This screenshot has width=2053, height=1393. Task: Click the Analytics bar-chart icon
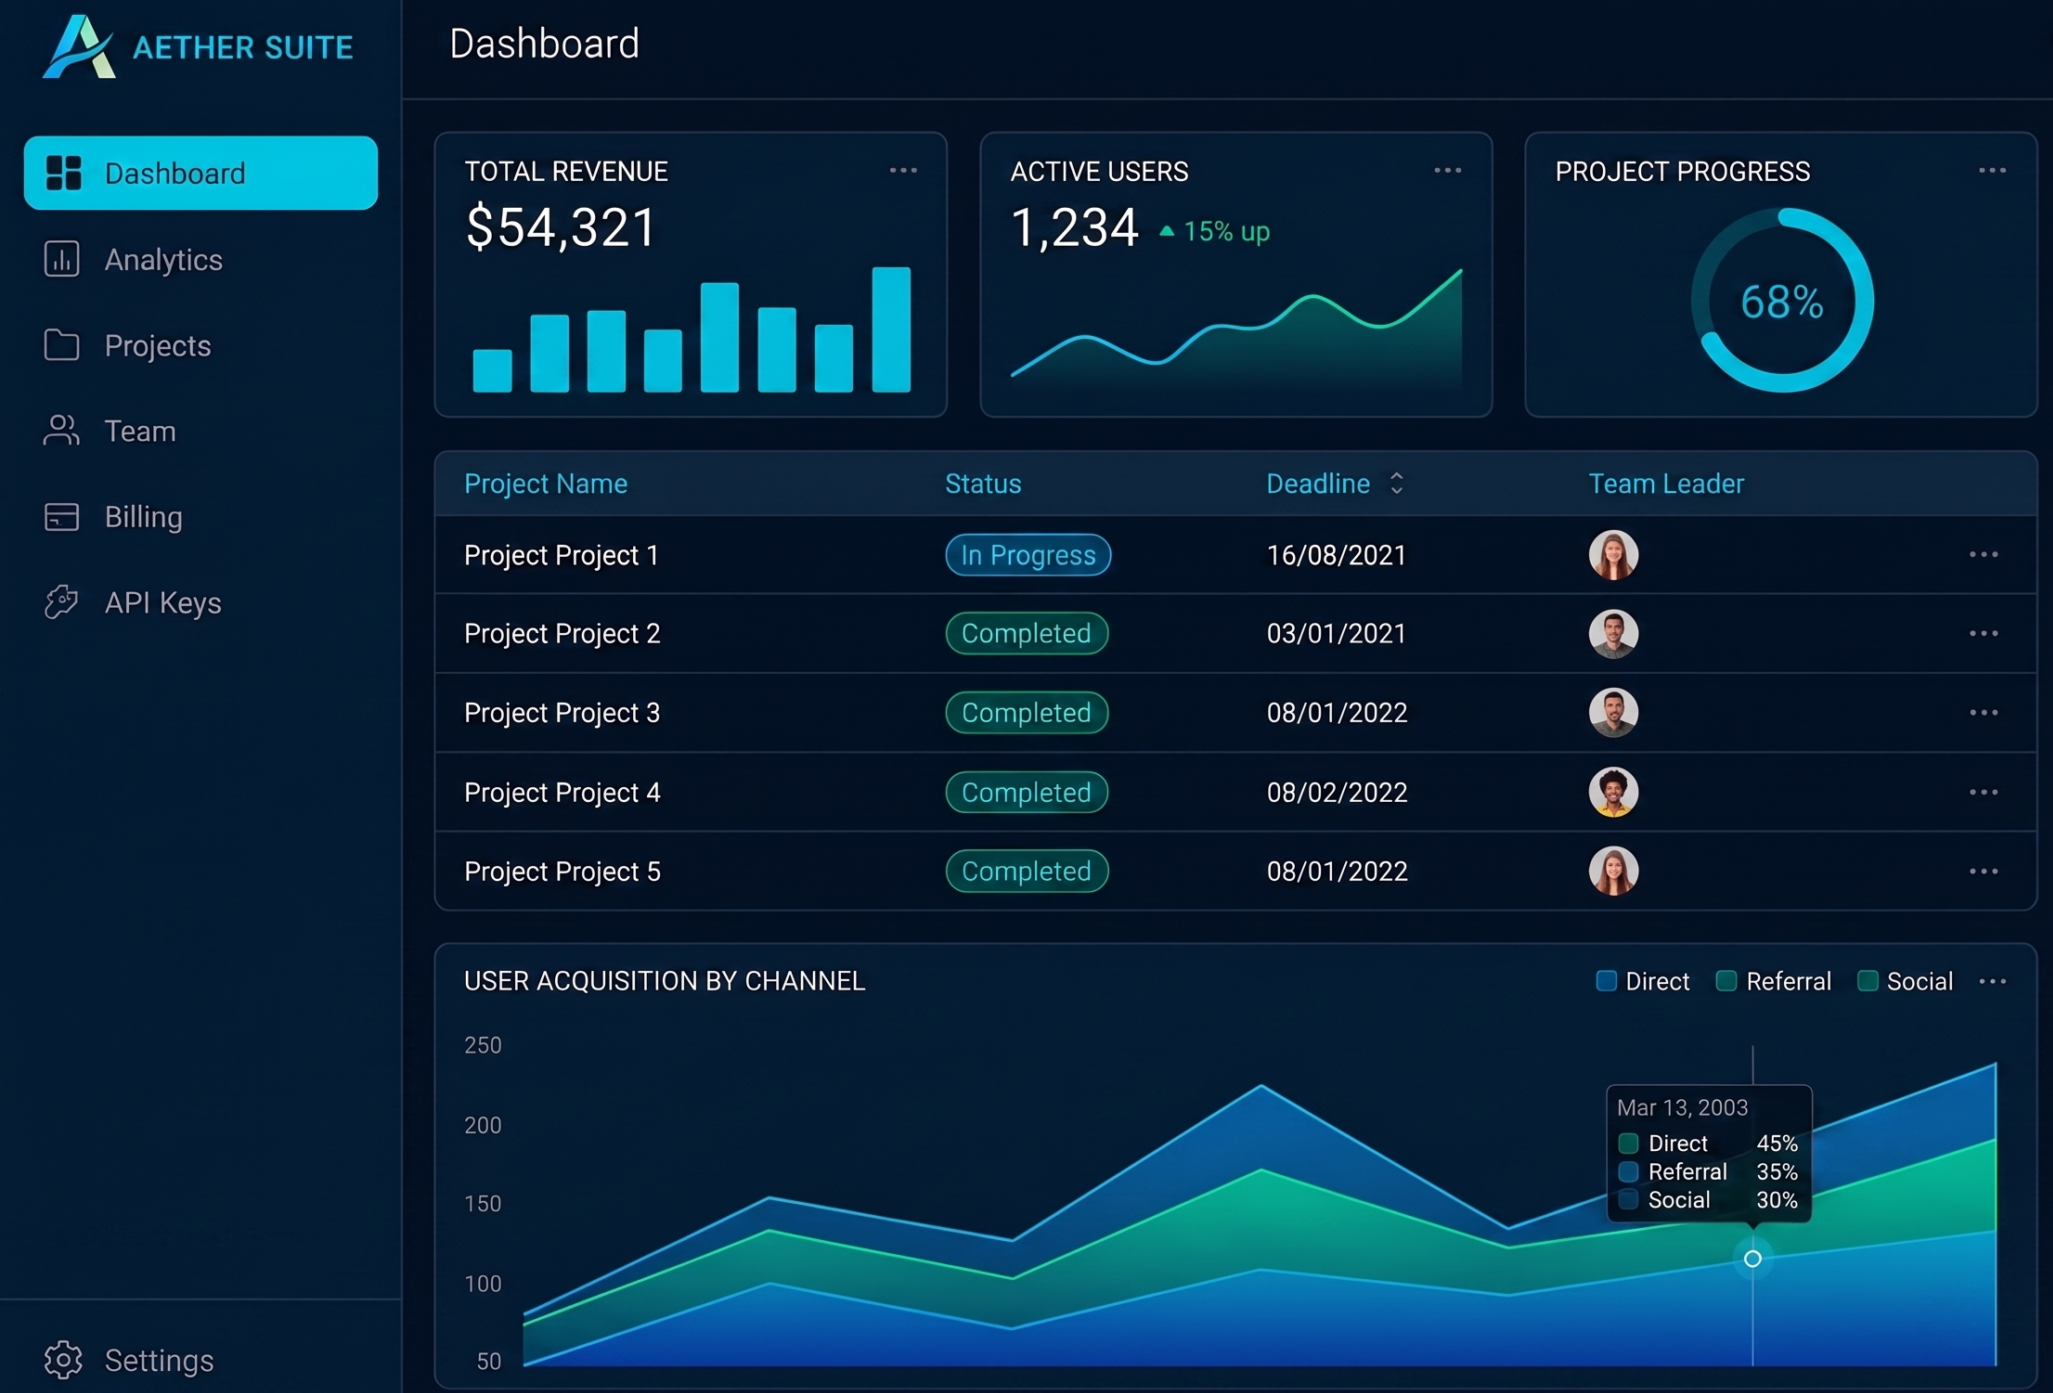62,259
